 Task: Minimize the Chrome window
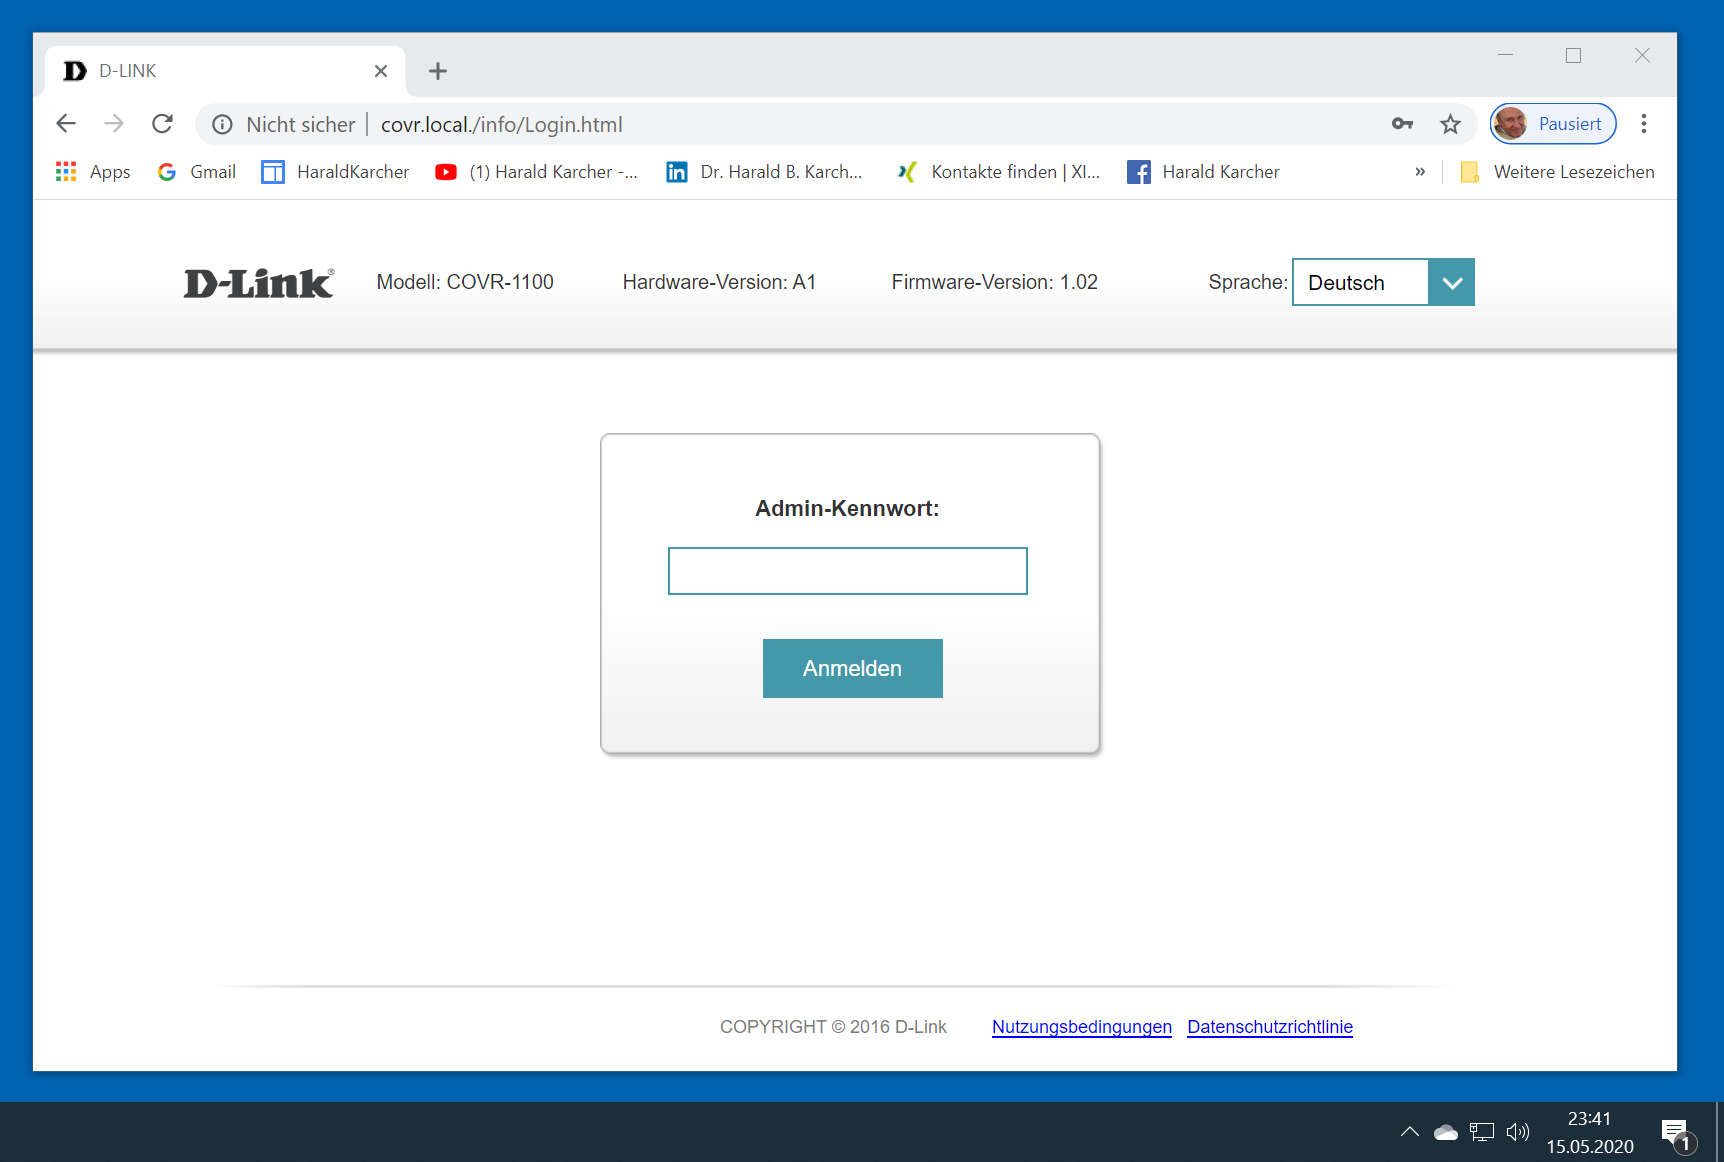point(1506,55)
